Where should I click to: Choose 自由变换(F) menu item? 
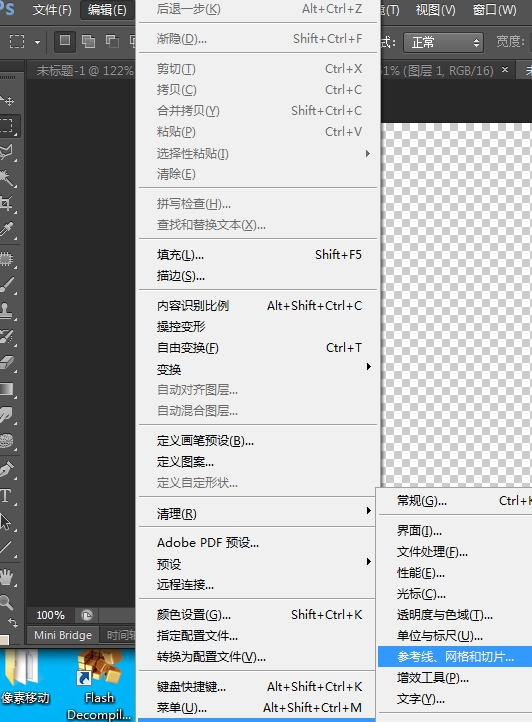(x=258, y=348)
